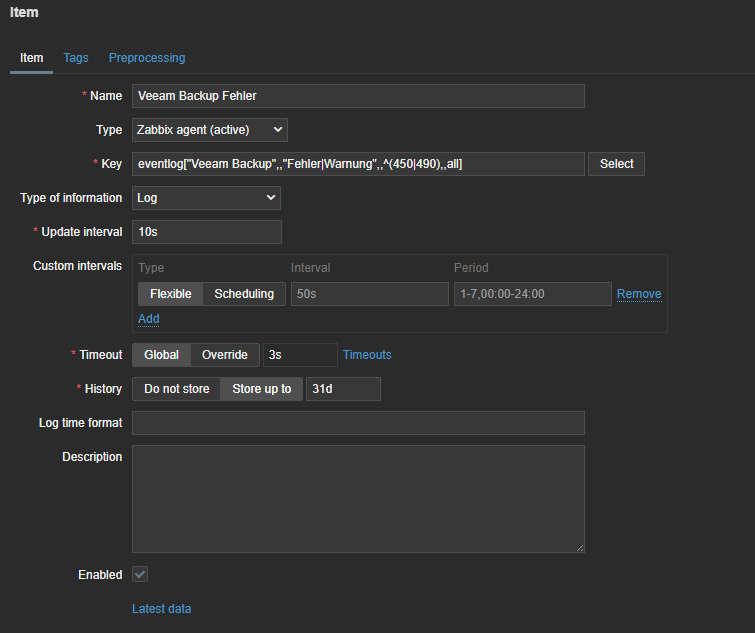
Task: Click the Name input field
Action: [358, 96]
